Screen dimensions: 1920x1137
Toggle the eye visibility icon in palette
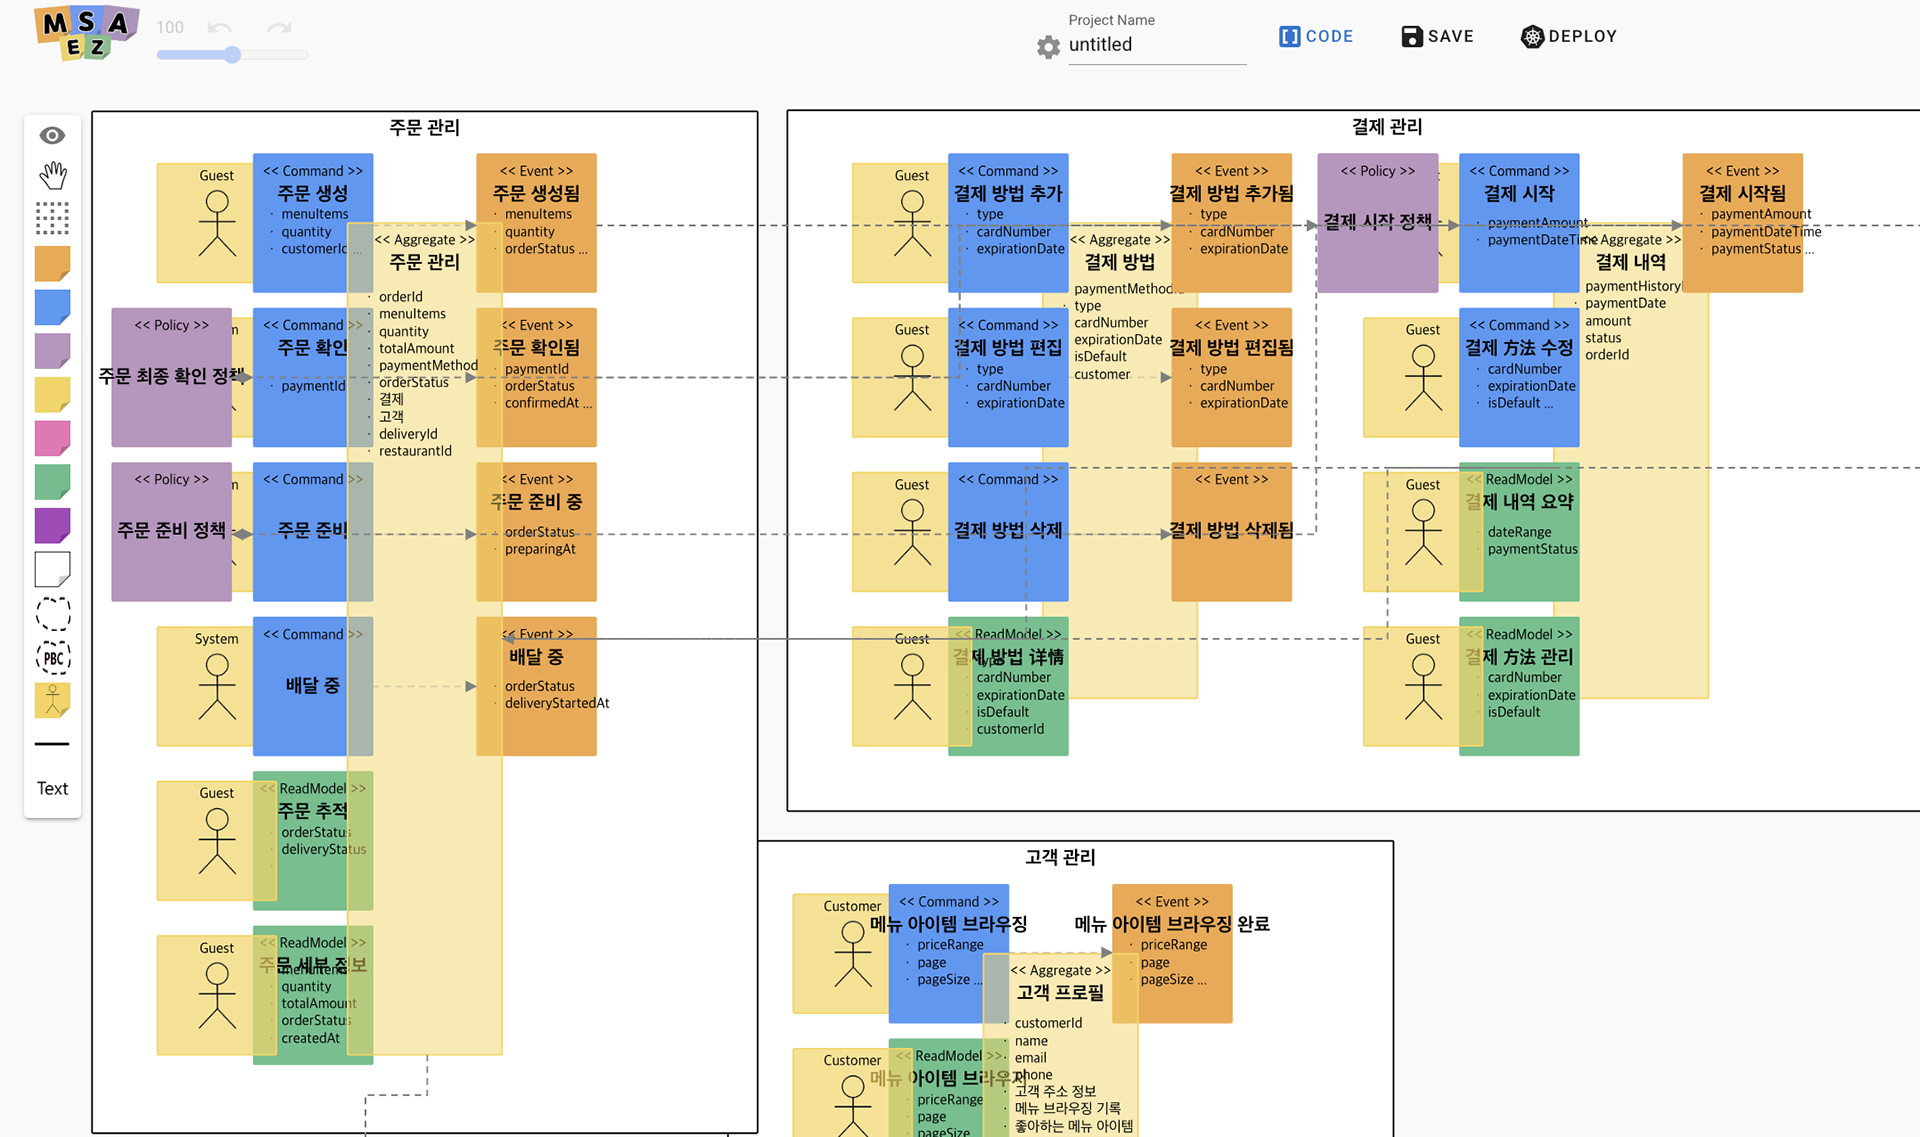click(52, 135)
